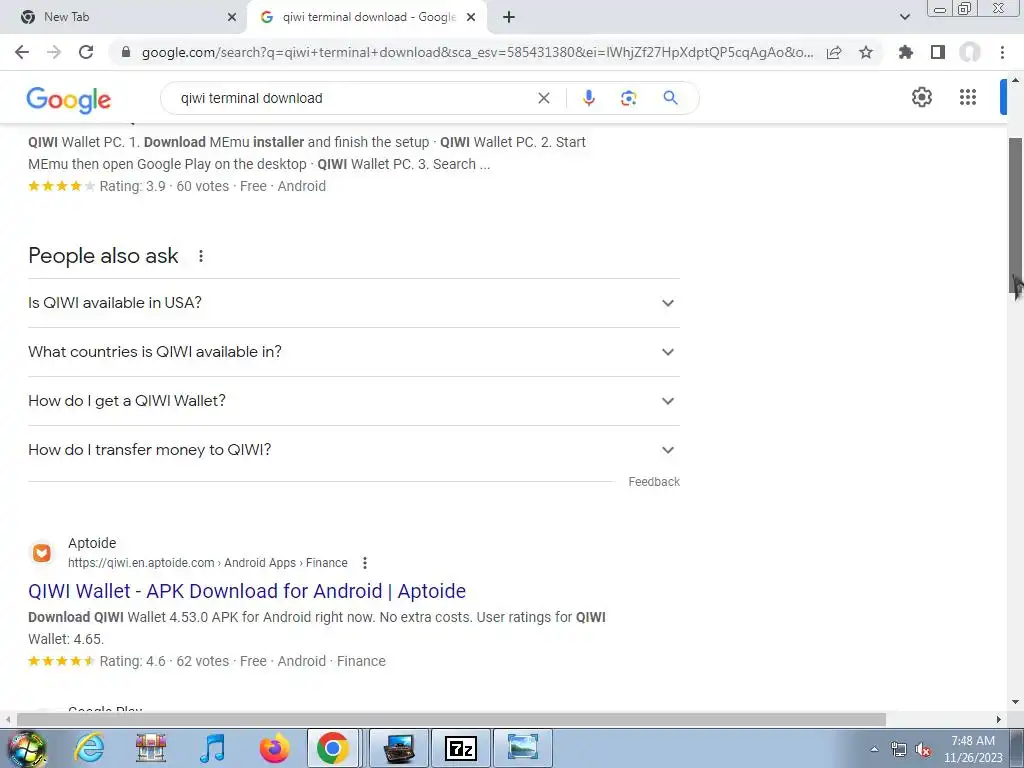This screenshot has width=1024, height=768.
Task: Open Firefox from the taskbar
Action: pos(274,748)
